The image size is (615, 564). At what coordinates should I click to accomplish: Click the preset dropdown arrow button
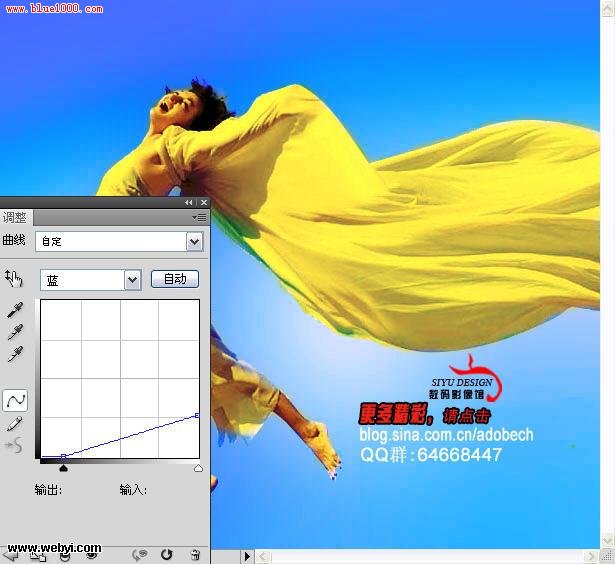pyautogui.click(x=195, y=242)
